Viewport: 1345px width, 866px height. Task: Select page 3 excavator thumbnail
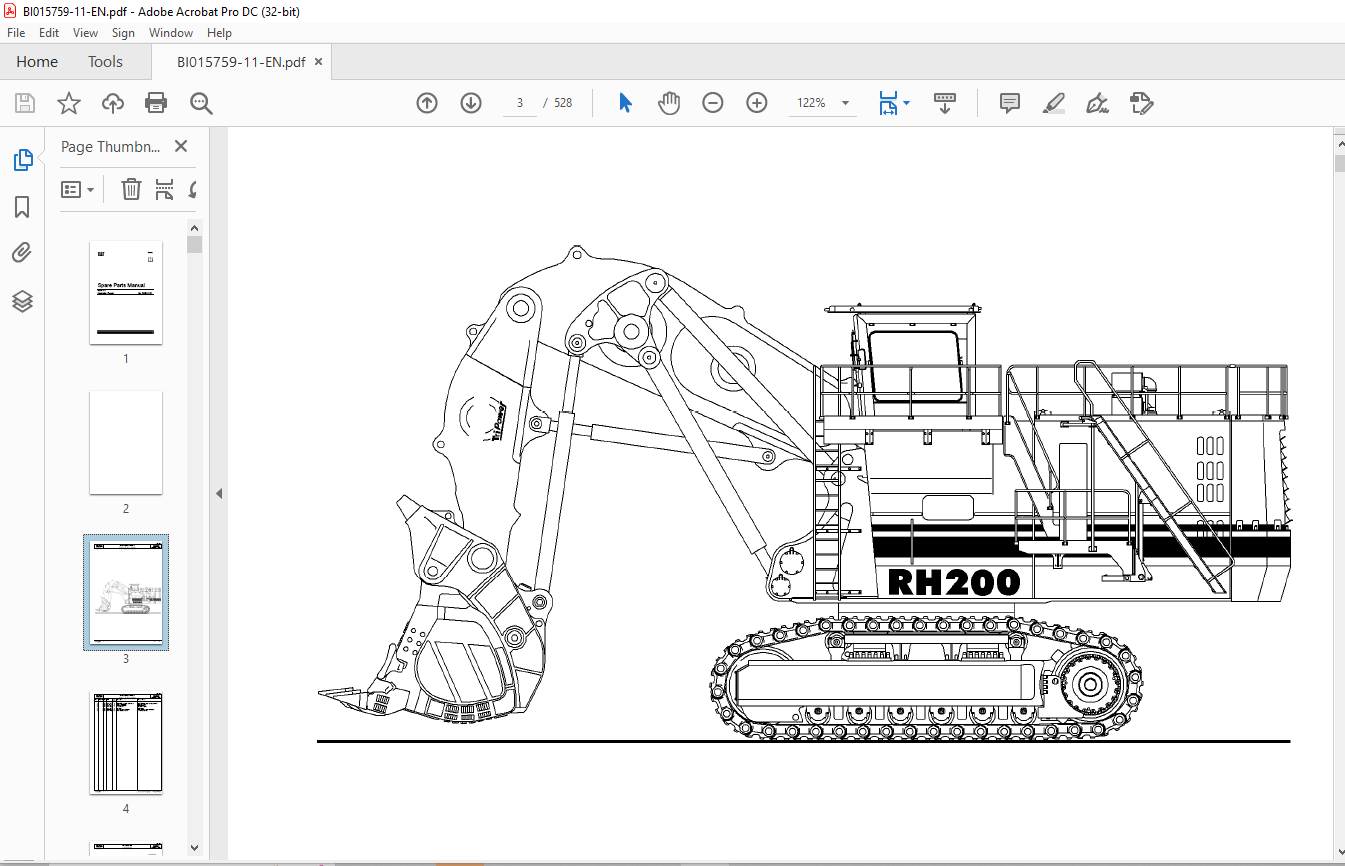coord(126,592)
